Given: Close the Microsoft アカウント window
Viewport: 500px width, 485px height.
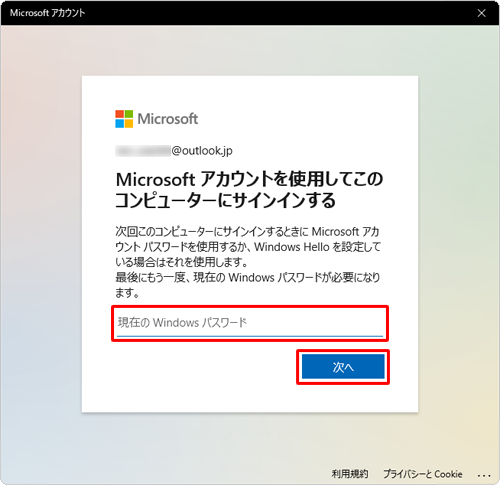Looking at the screenshot, I should (481, 13).
